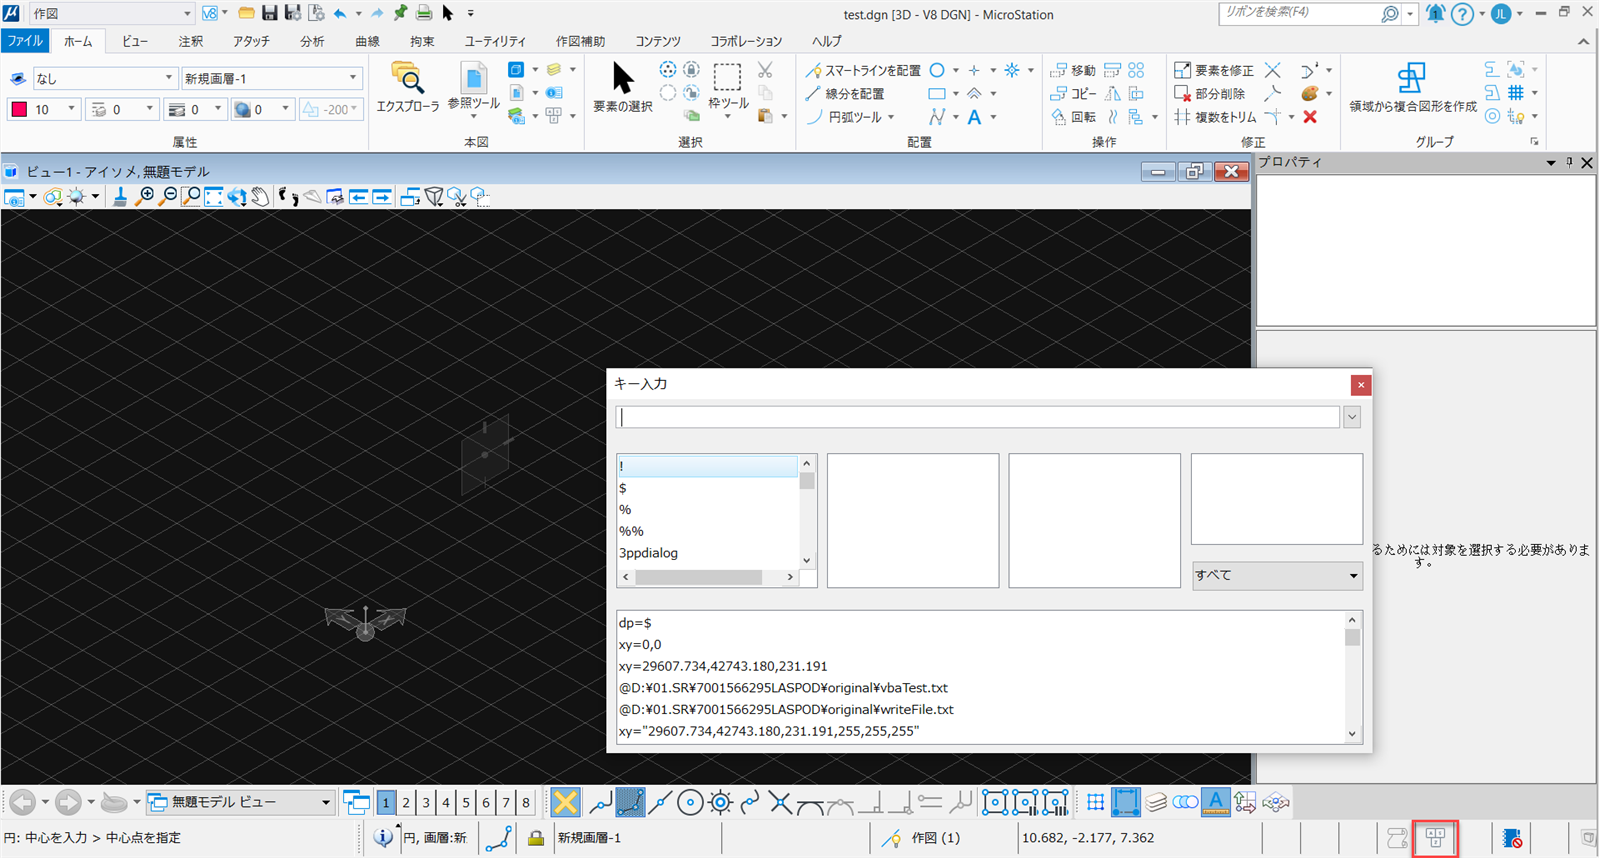
Task: Click the notification bell icon
Action: [1435, 14]
